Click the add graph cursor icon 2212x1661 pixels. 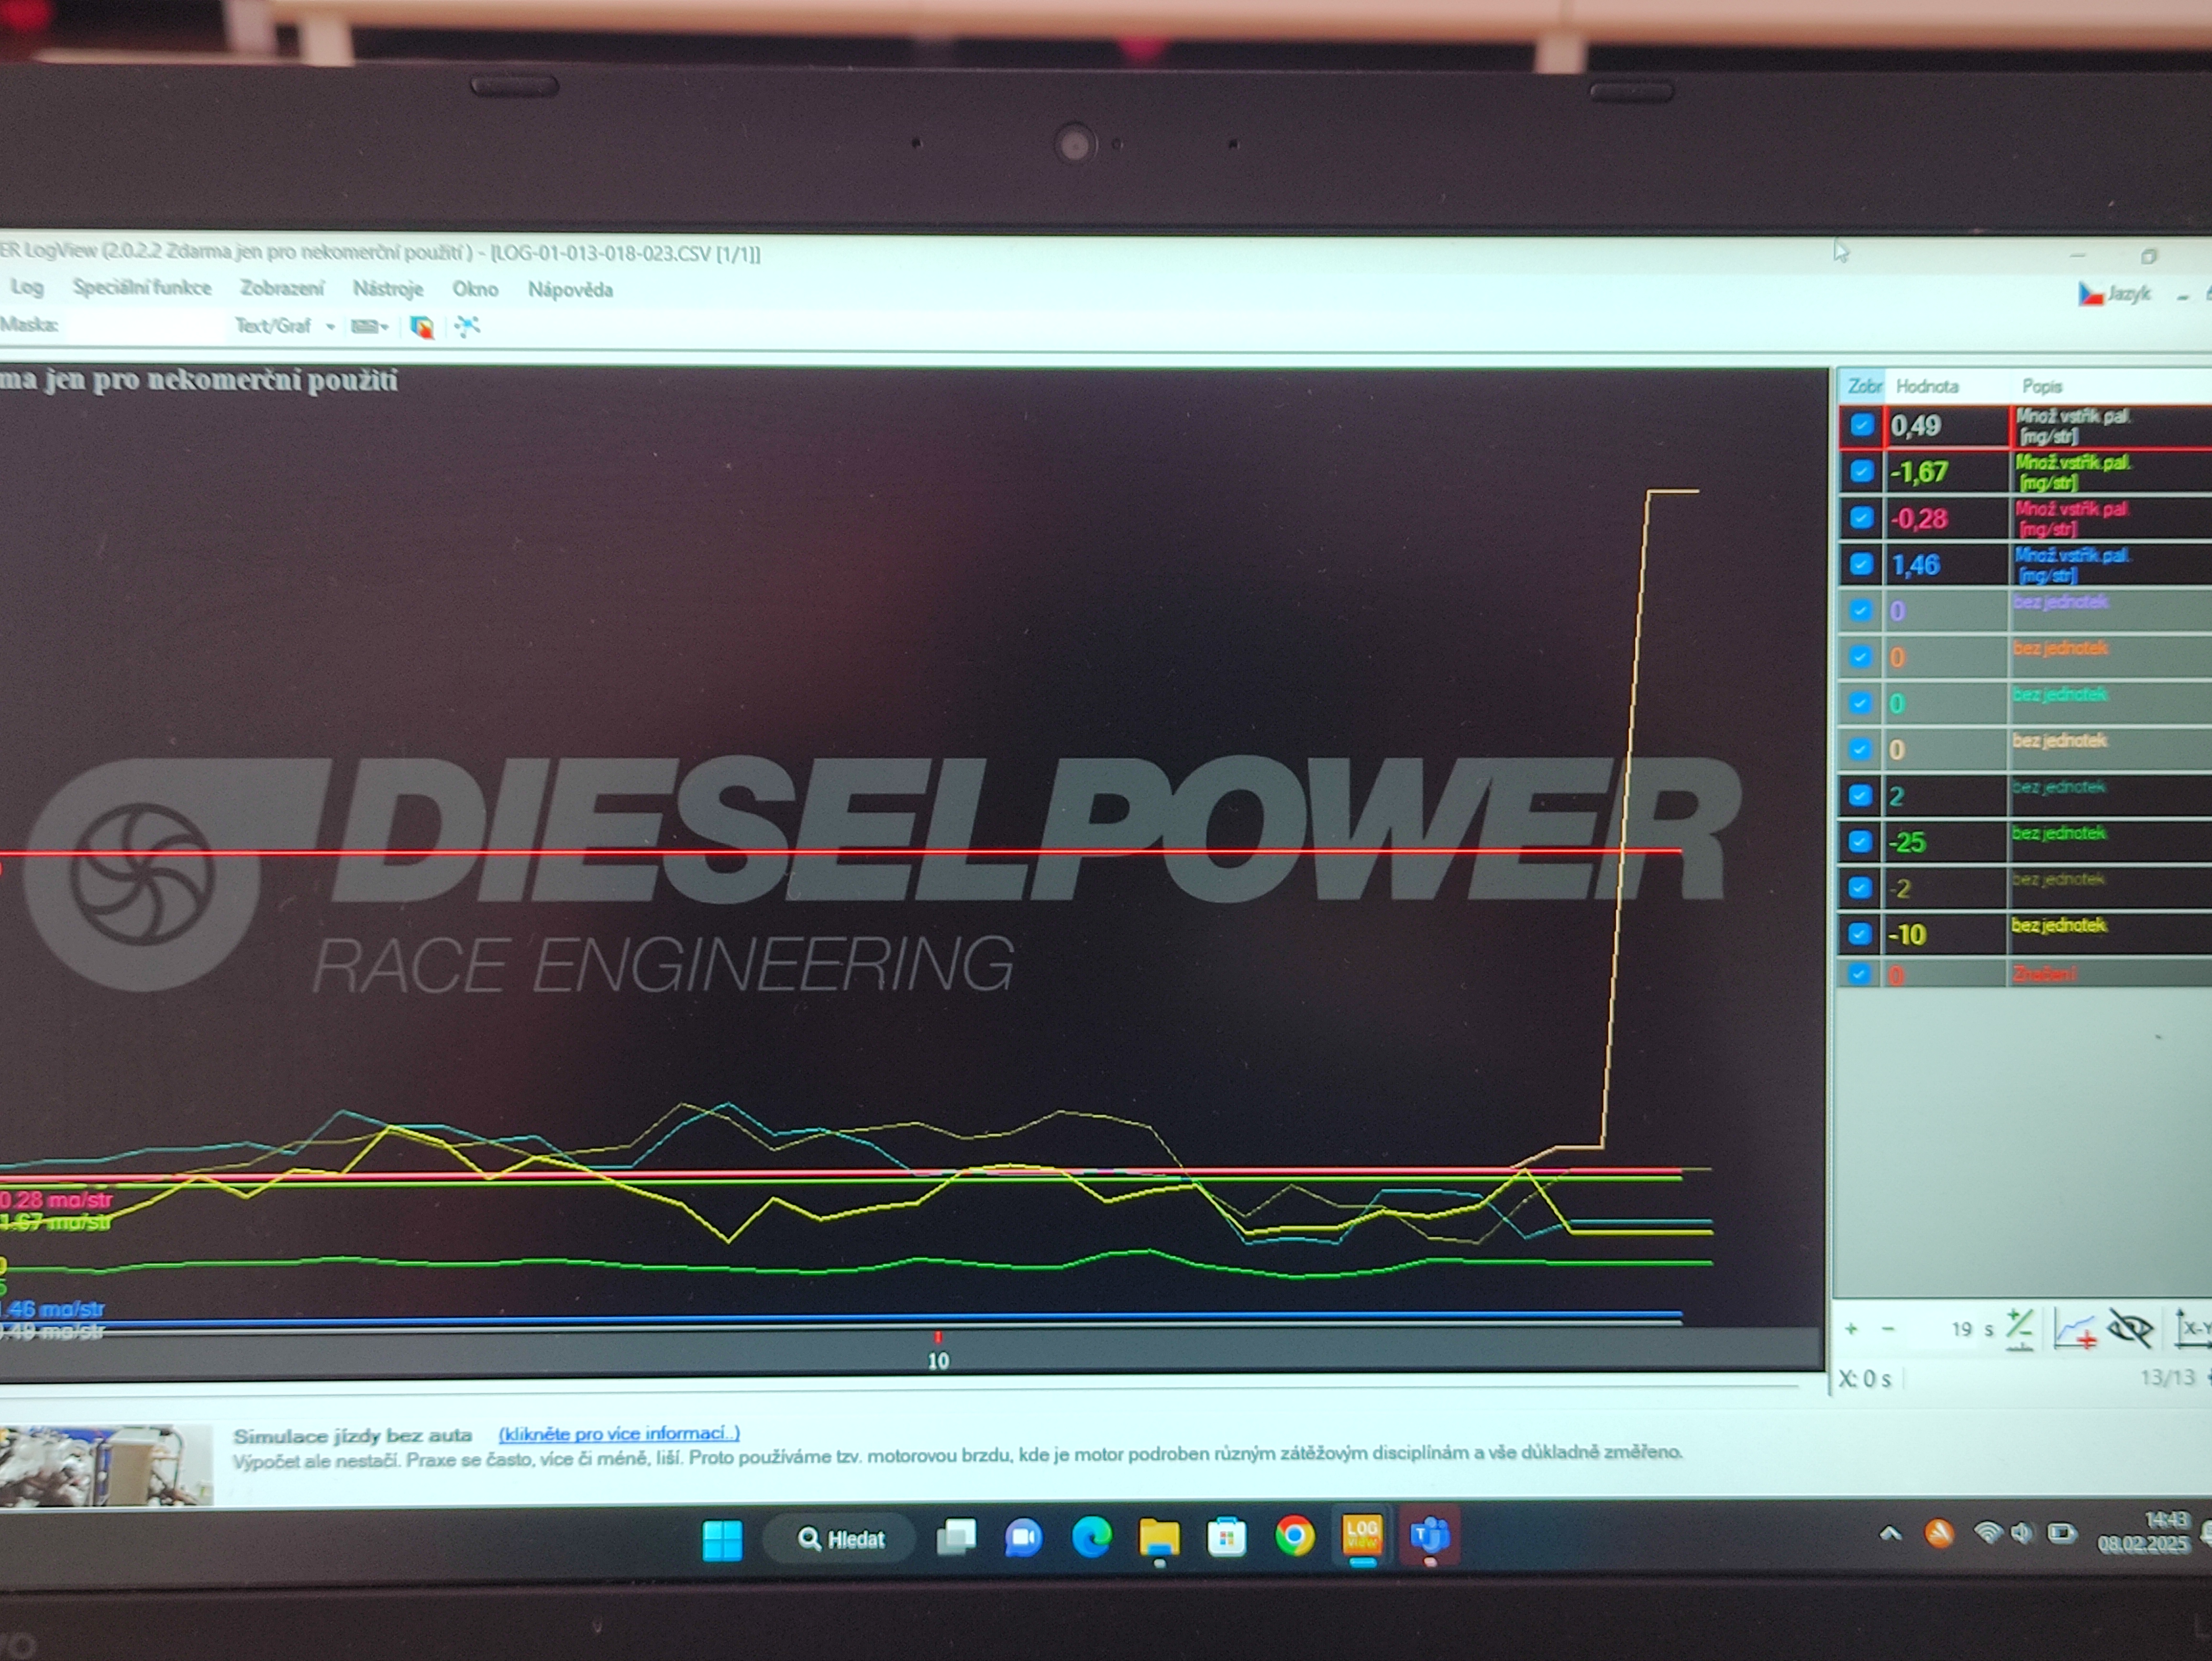(x=2075, y=1329)
